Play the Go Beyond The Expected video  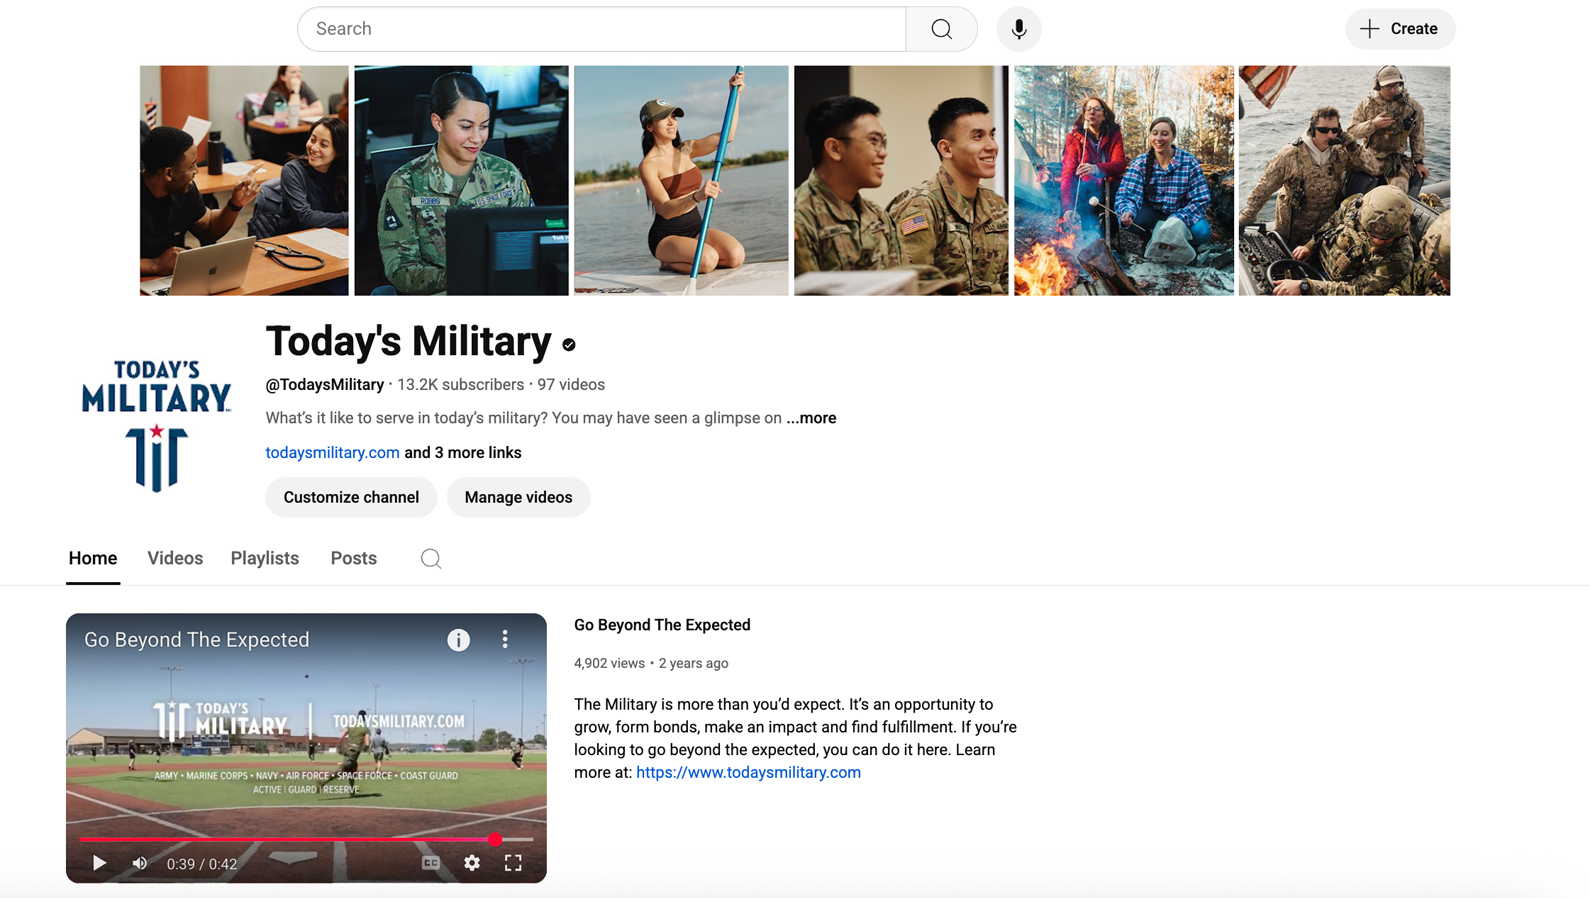pos(99,863)
